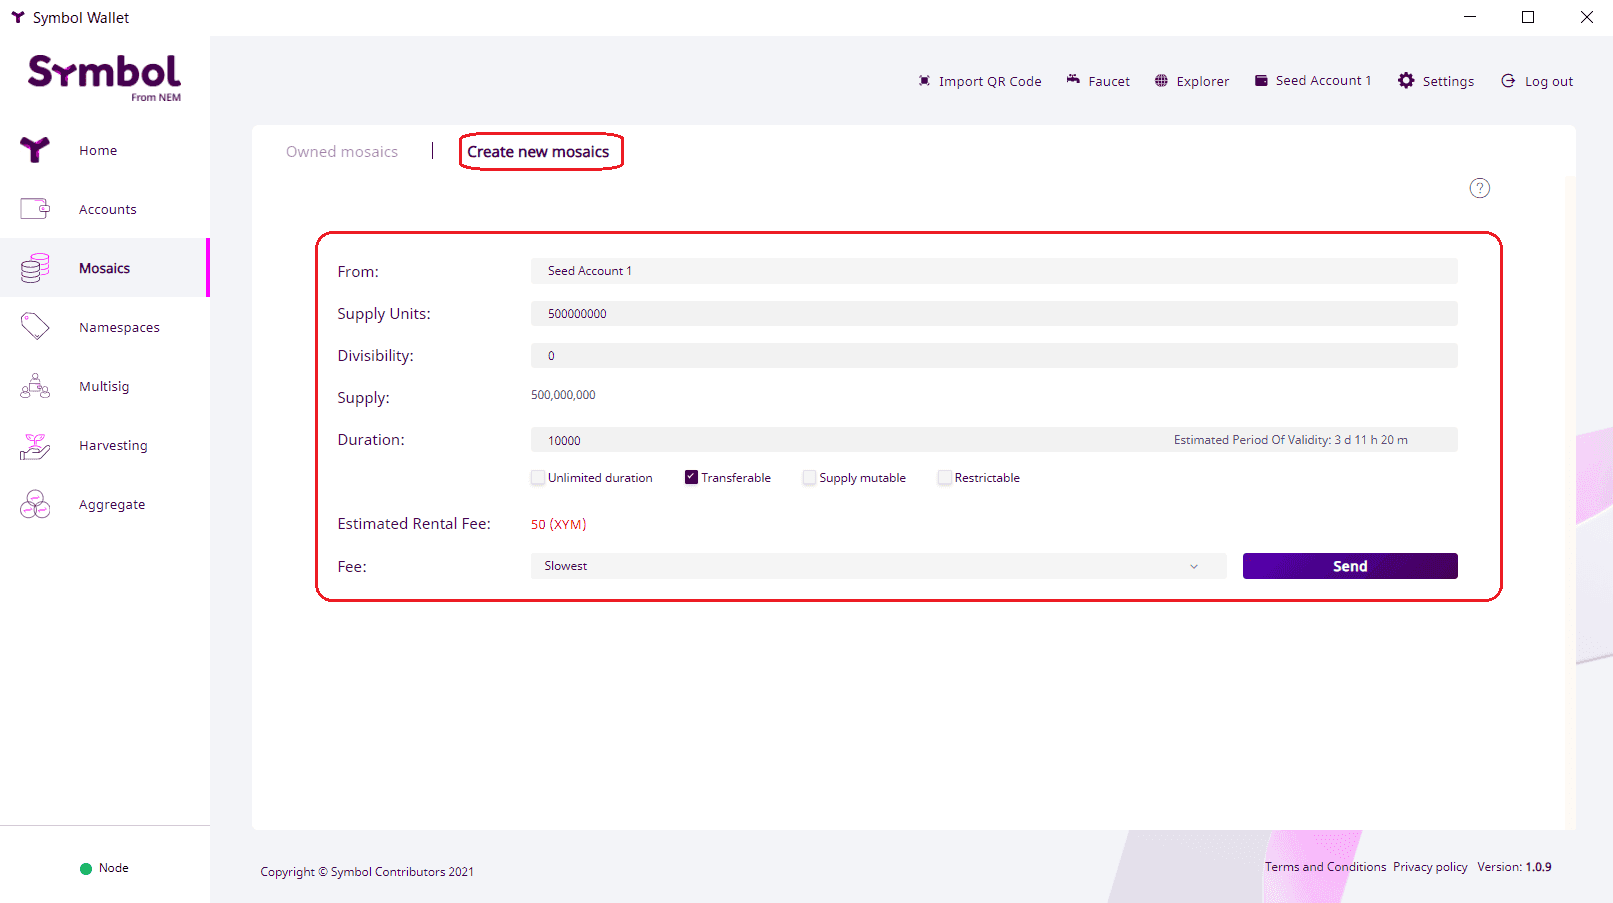This screenshot has width=1613, height=903.
Task: Click the Symbol Wallet title bar icon
Action: pyautogui.click(x=17, y=17)
